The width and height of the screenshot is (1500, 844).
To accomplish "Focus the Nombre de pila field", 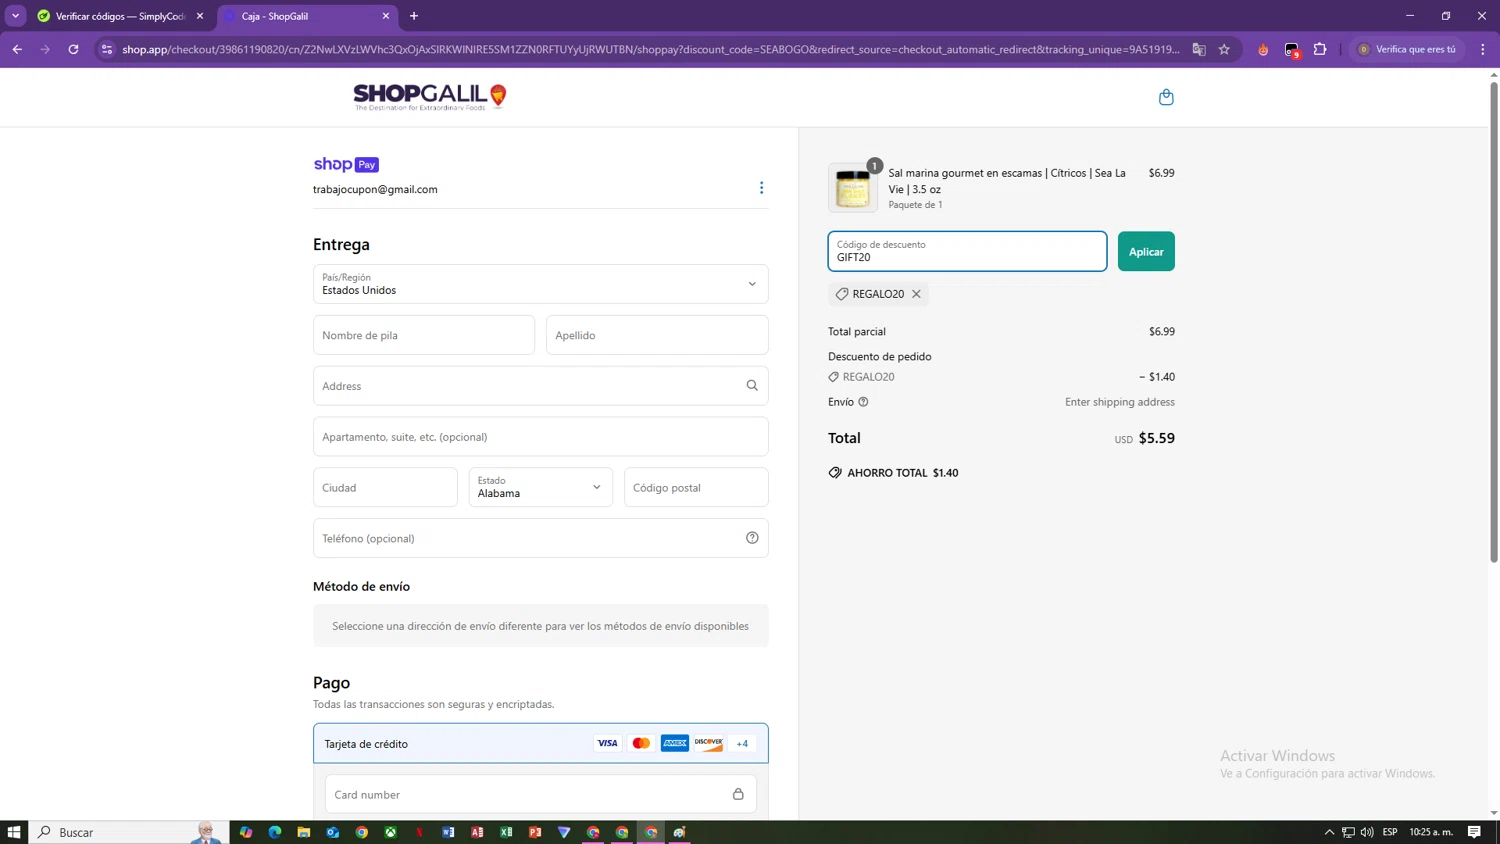I will point(424,335).
